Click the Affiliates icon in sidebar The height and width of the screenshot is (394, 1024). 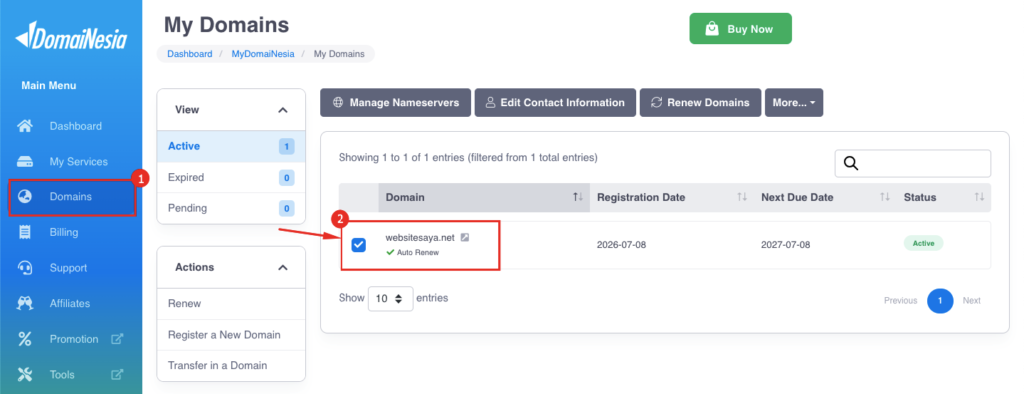point(25,303)
